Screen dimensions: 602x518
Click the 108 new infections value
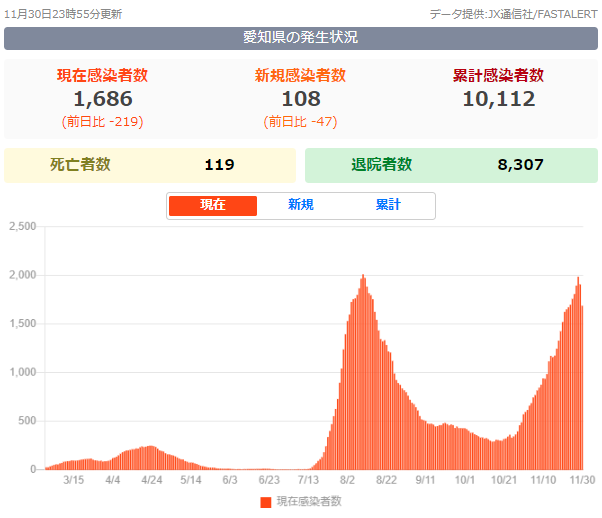pyautogui.click(x=301, y=99)
